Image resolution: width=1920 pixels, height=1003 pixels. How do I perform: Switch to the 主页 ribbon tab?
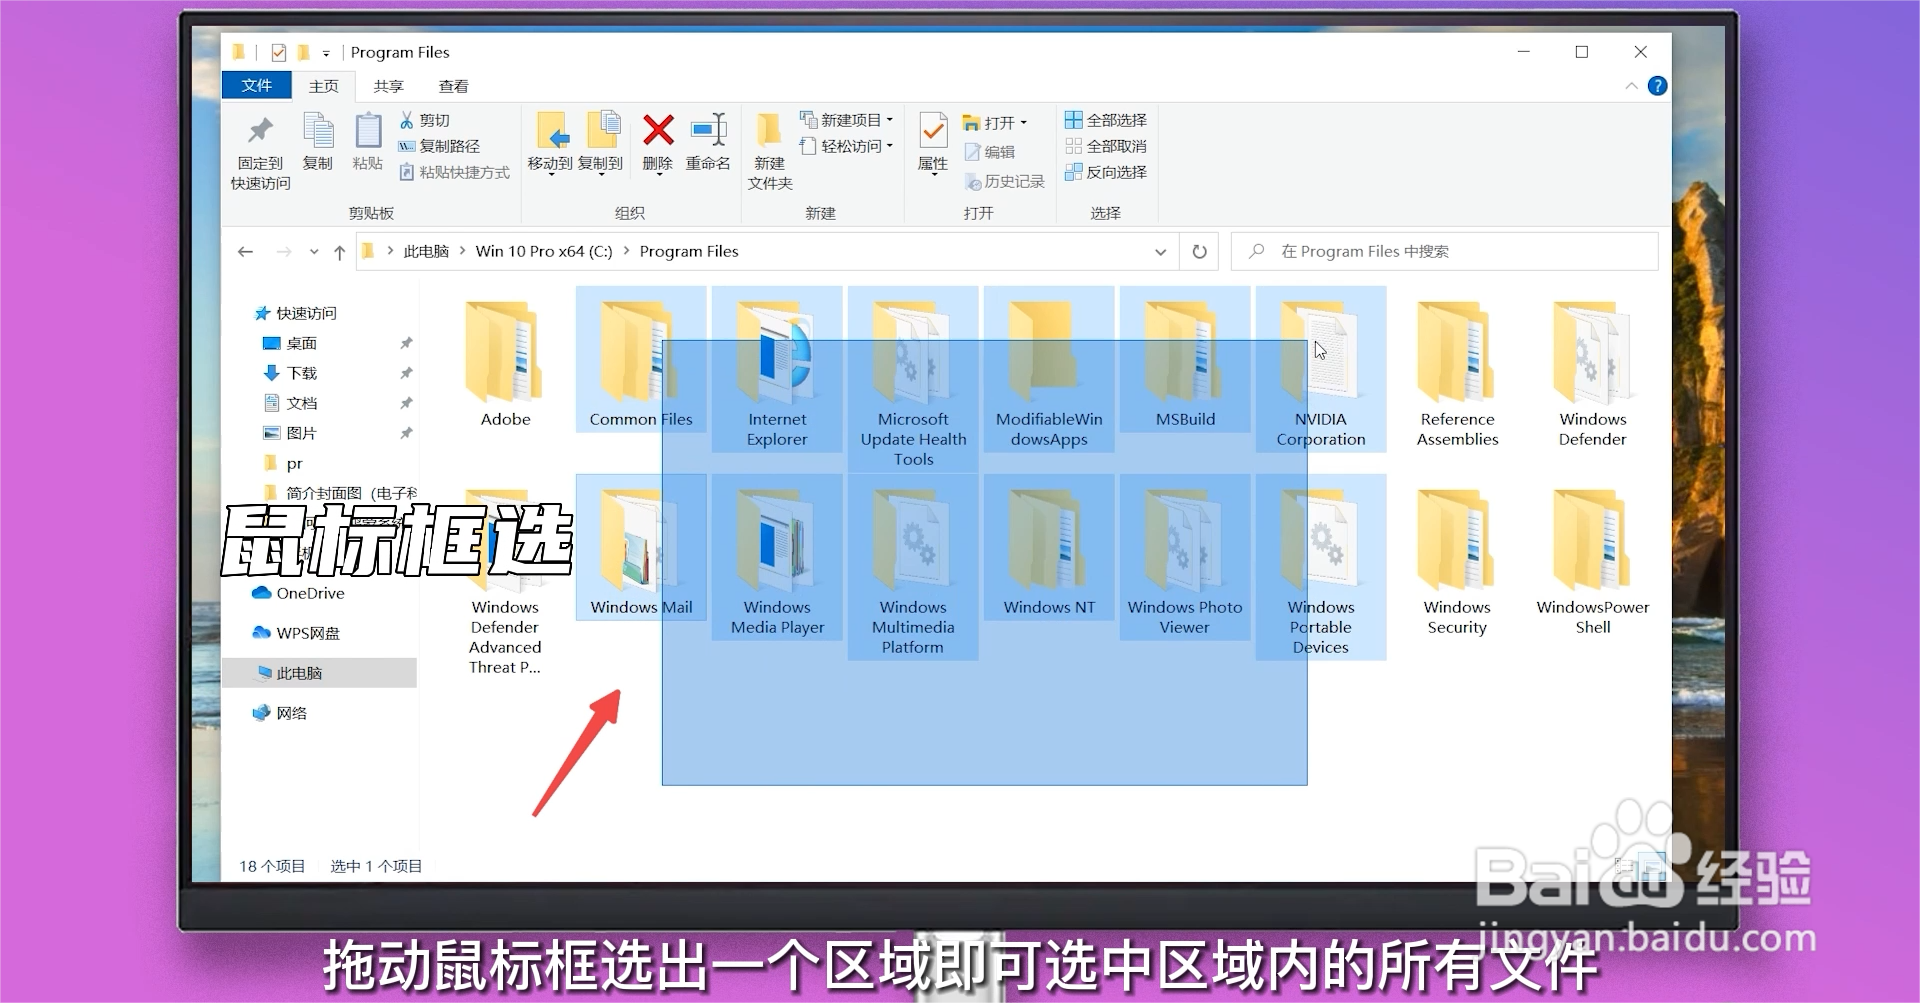pos(323,87)
